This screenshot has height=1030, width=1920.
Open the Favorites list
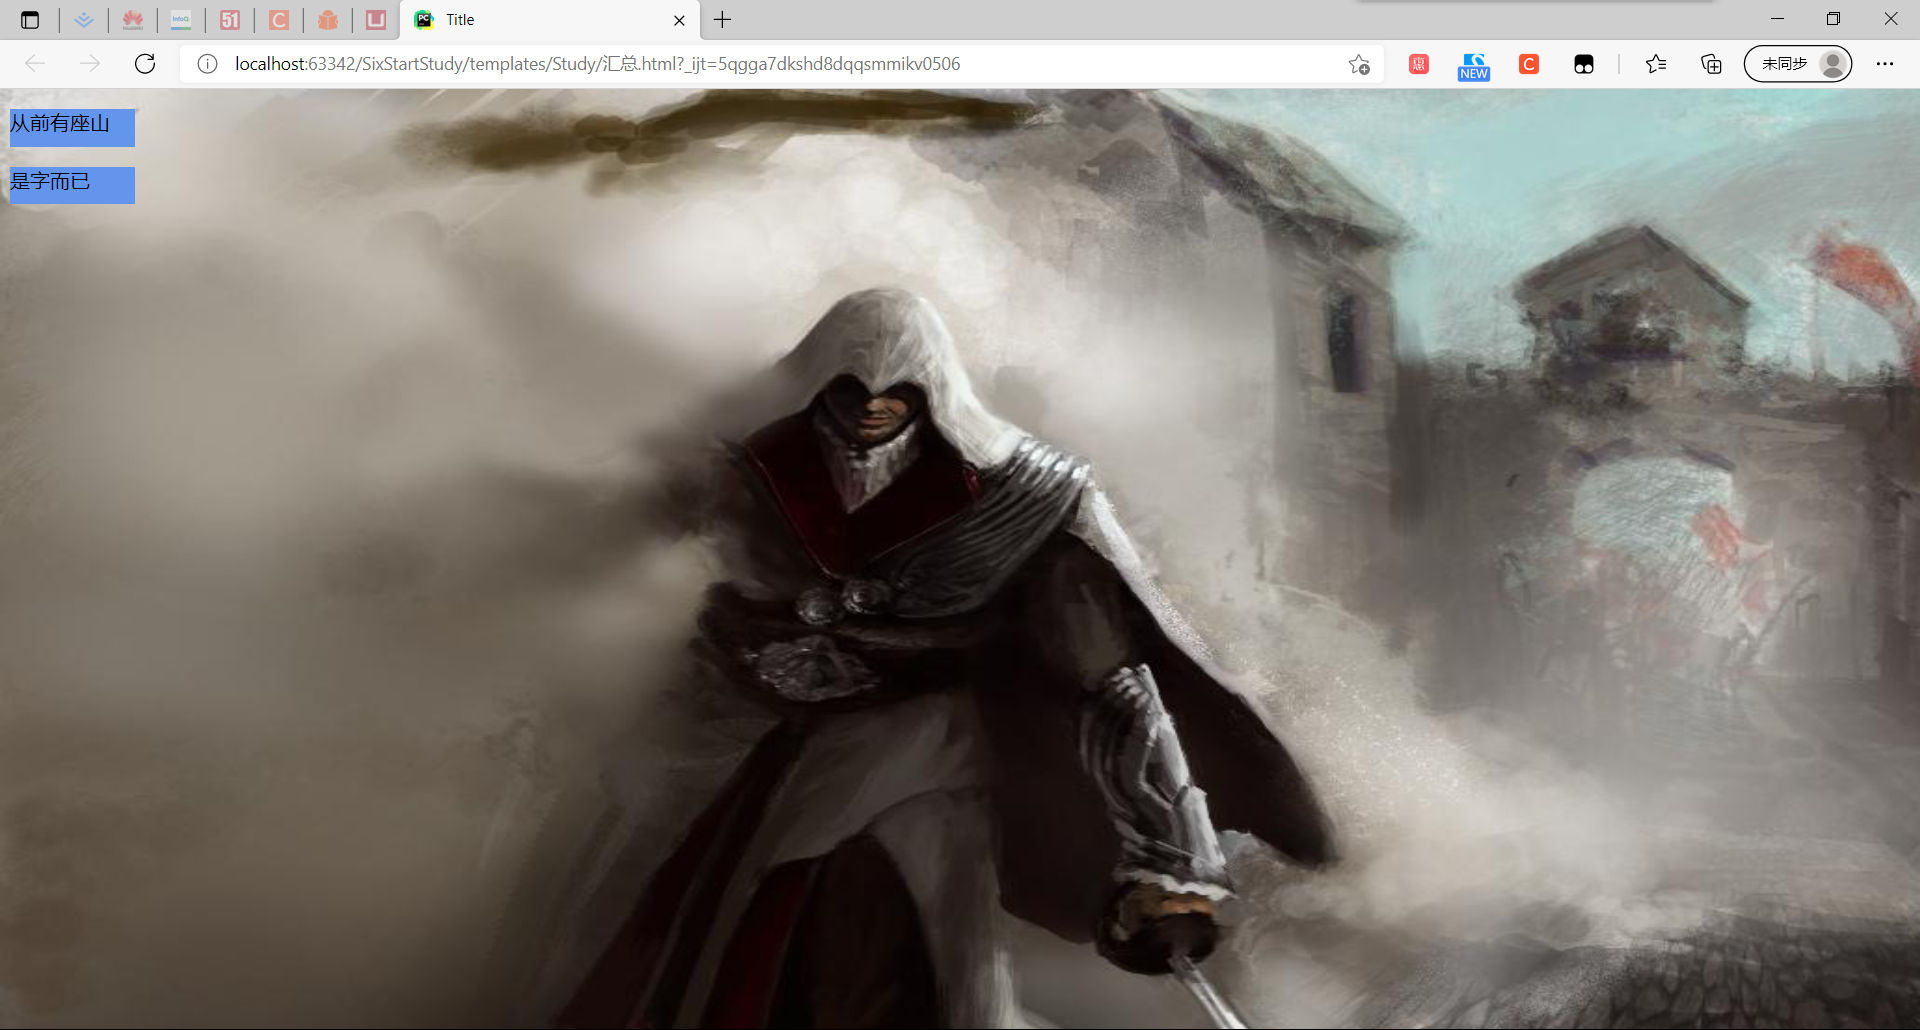coord(1656,64)
